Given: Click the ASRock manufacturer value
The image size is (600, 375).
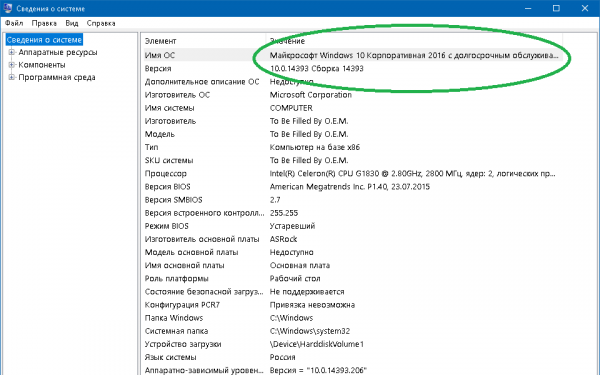Looking at the screenshot, I should pyautogui.click(x=283, y=239).
